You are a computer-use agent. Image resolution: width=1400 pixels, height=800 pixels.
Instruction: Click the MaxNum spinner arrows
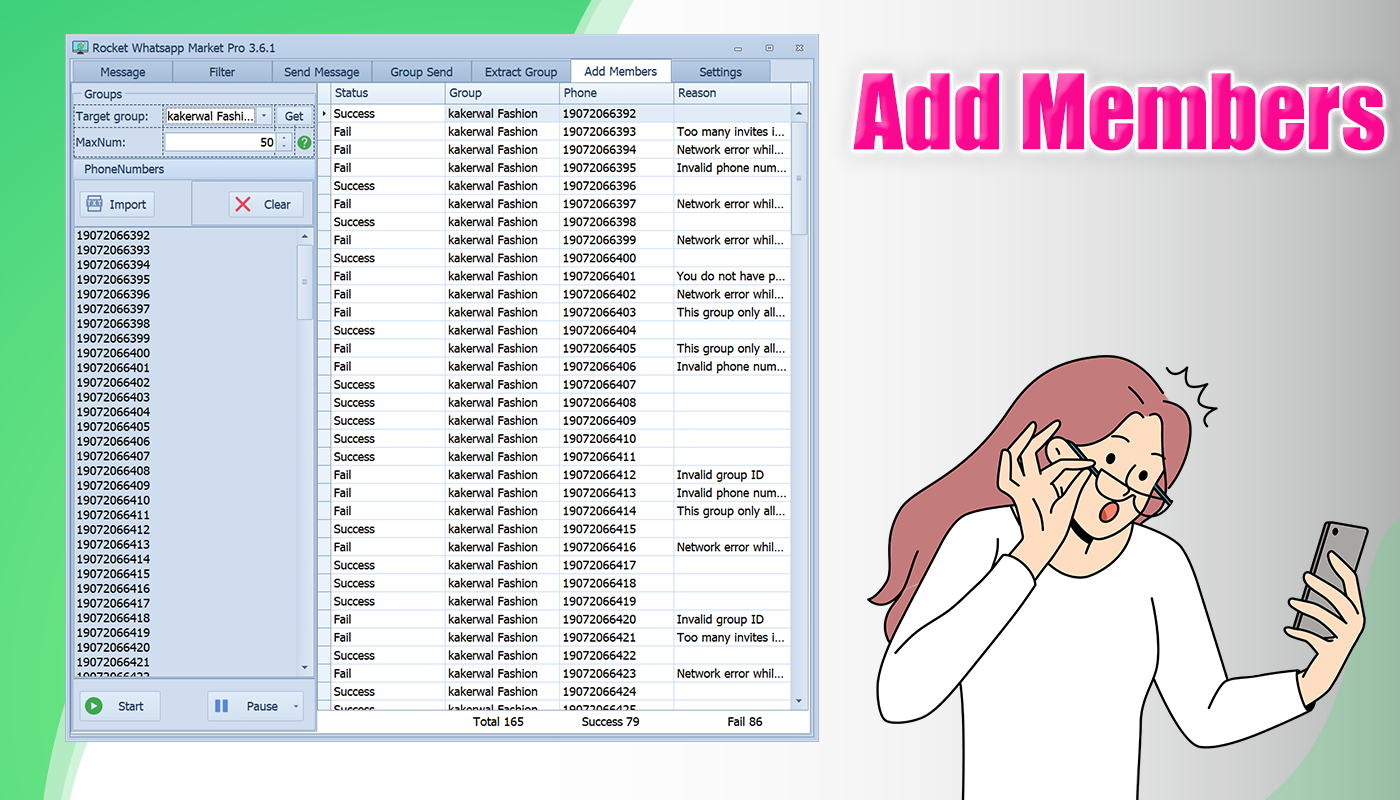[285, 142]
